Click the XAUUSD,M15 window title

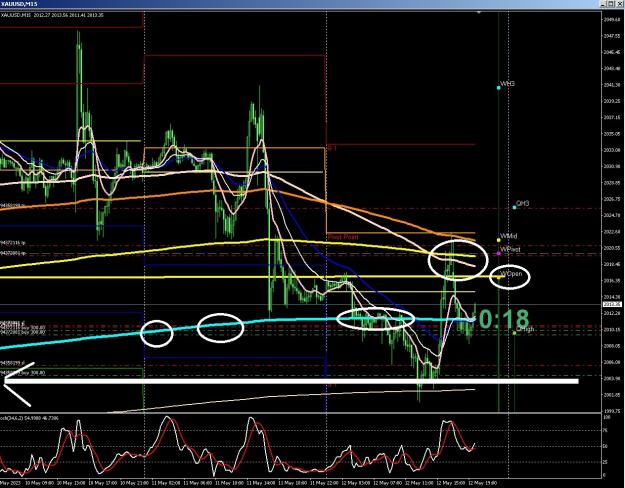19,4
